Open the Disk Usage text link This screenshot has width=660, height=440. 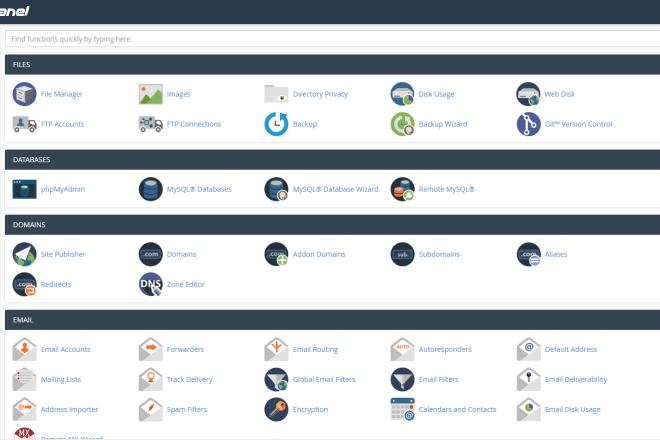[436, 94]
